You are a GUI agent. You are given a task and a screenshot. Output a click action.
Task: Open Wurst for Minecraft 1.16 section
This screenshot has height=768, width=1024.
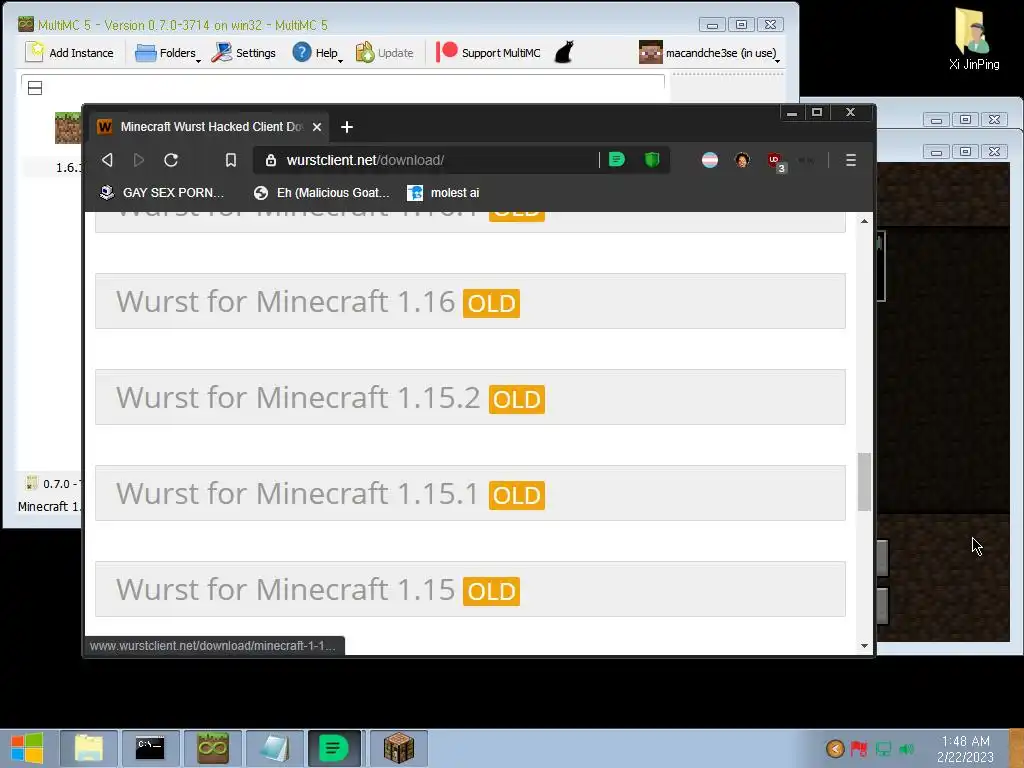point(470,301)
